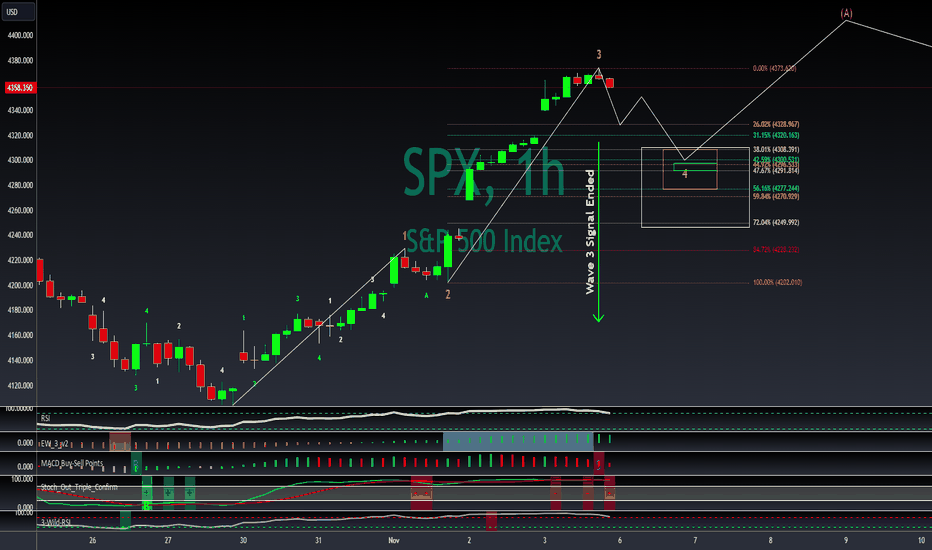Click the Nov label on the time axis

[x=393, y=540]
